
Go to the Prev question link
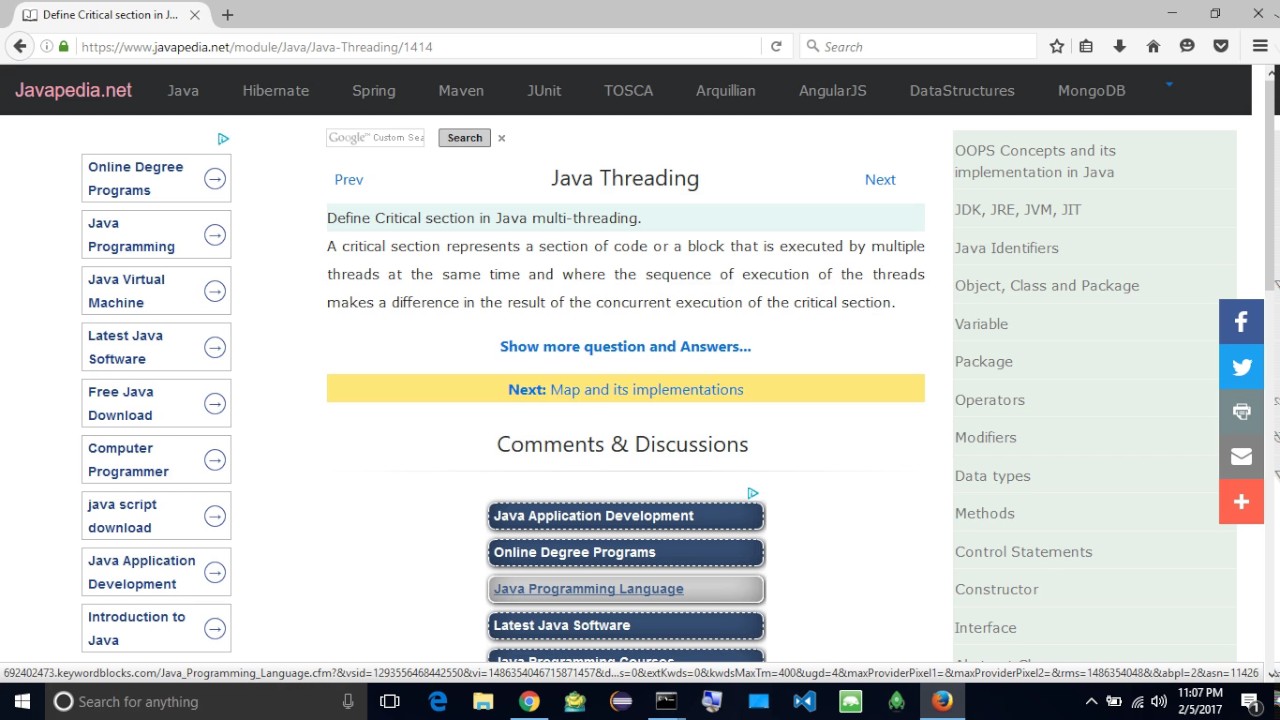pos(349,179)
